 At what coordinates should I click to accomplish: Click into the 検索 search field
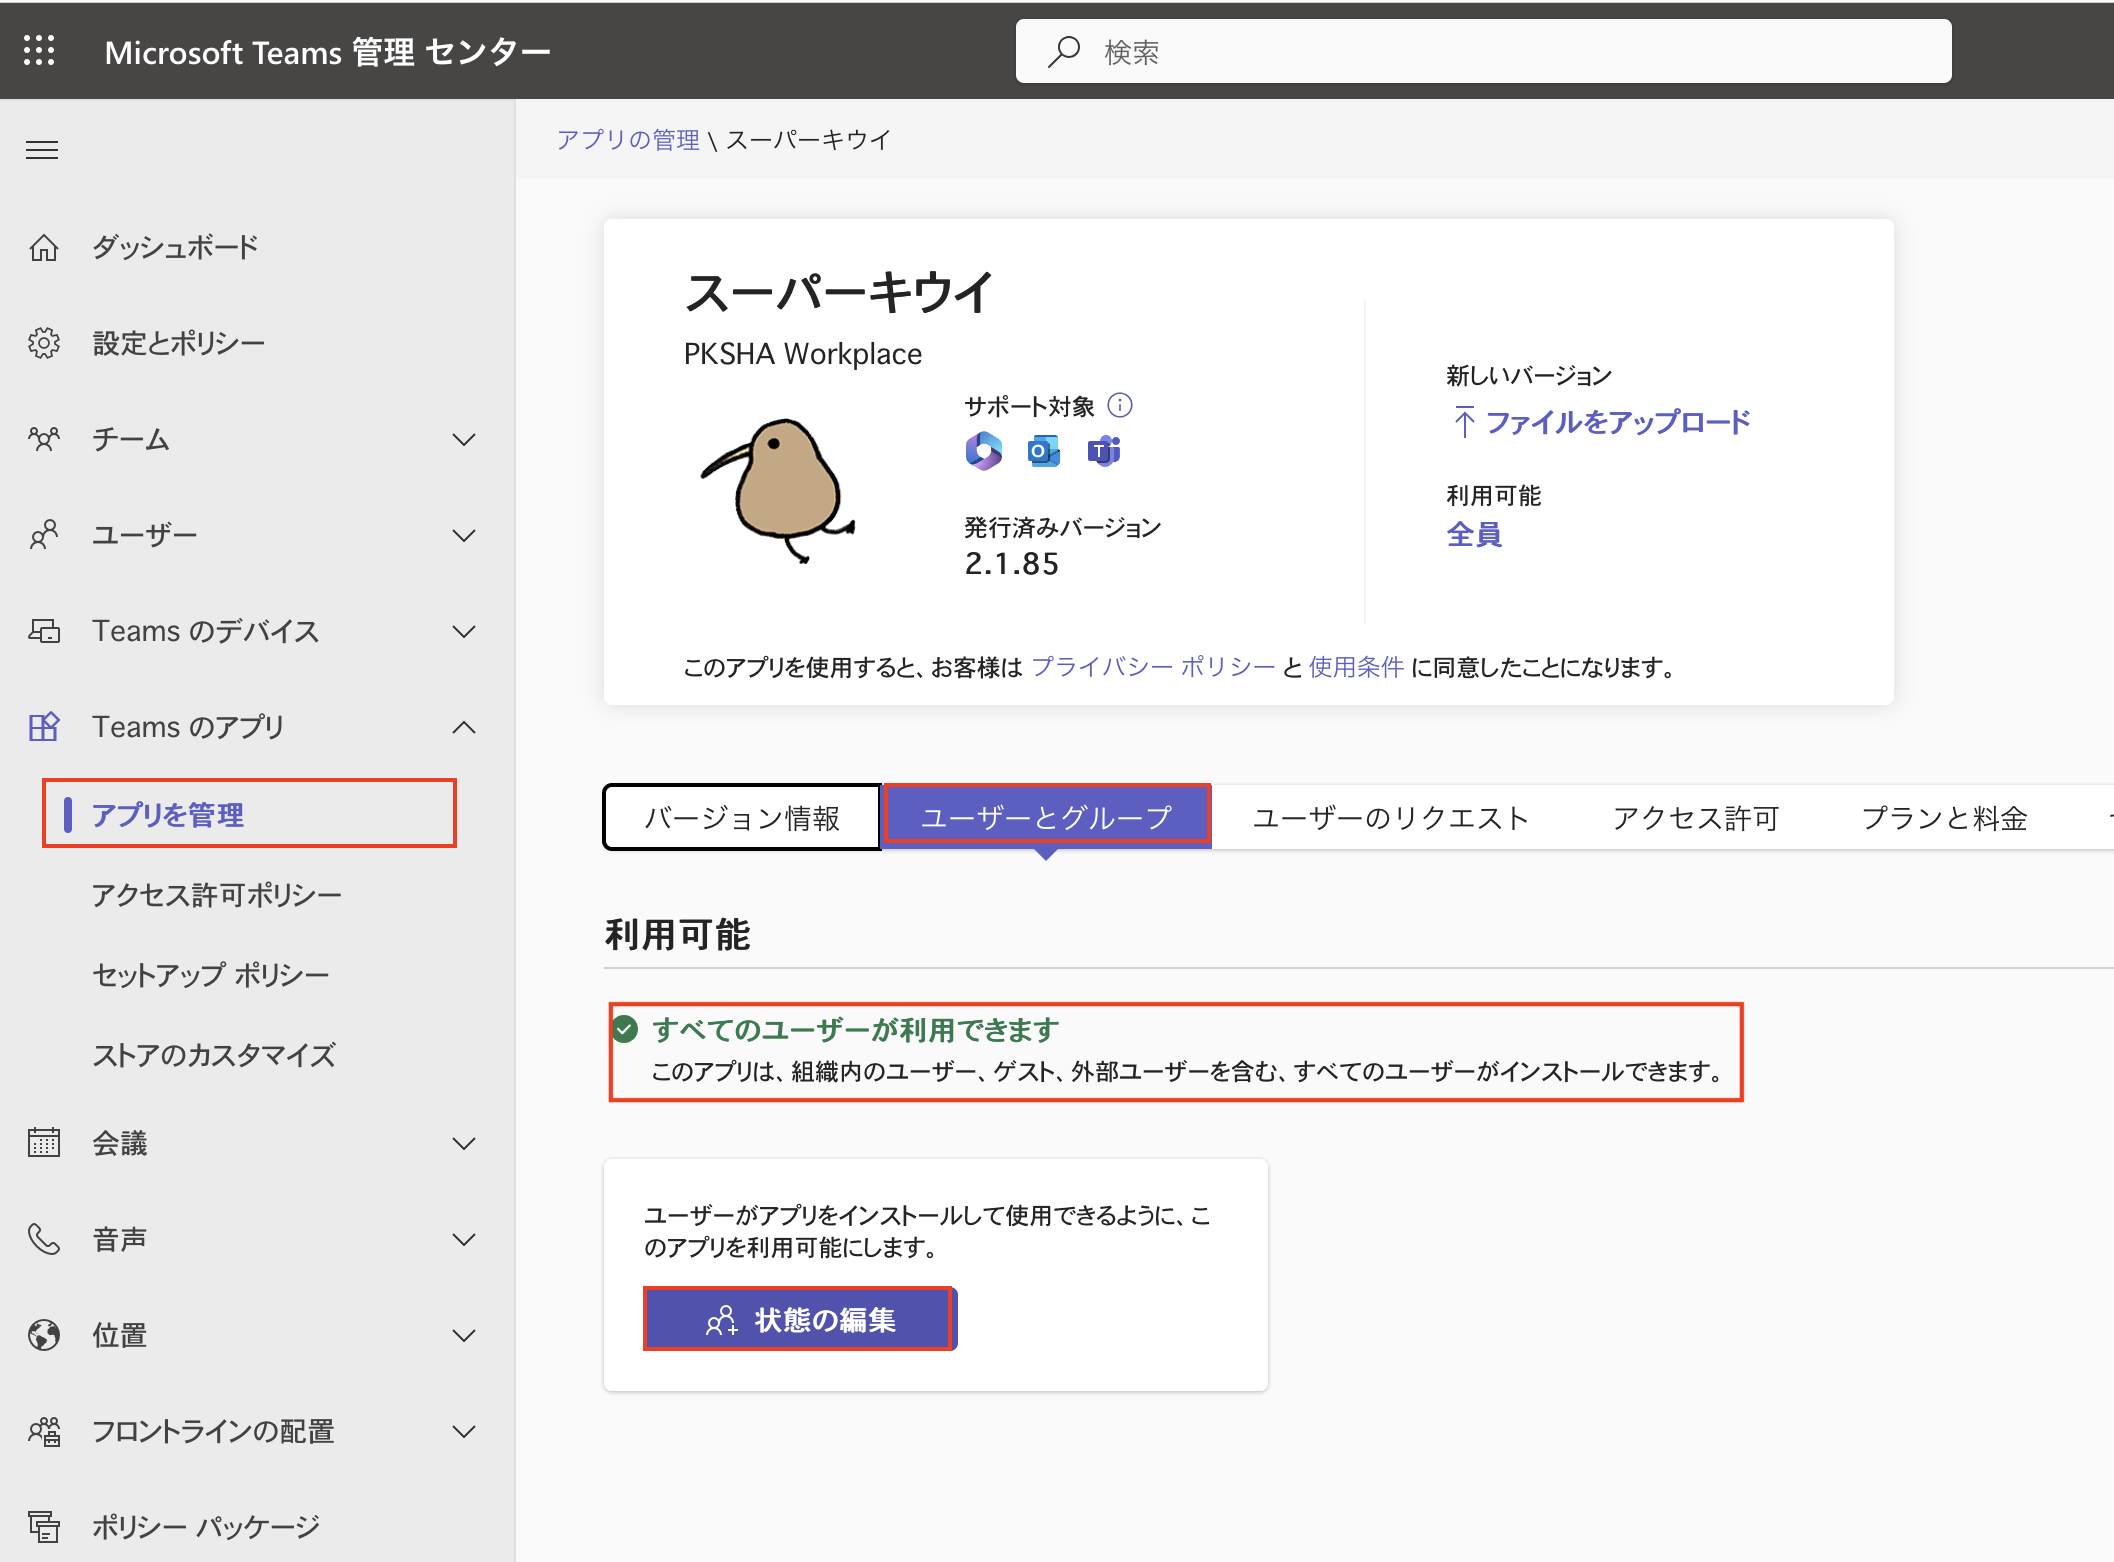(1483, 51)
